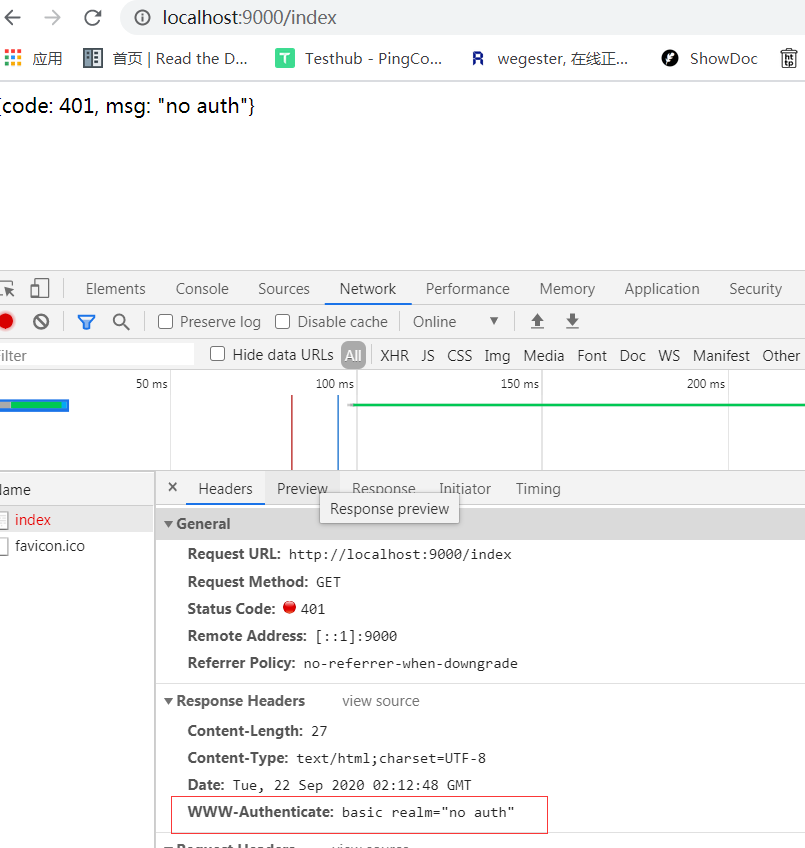Collapse the General section
The image size is (805, 848).
coord(169,523)
